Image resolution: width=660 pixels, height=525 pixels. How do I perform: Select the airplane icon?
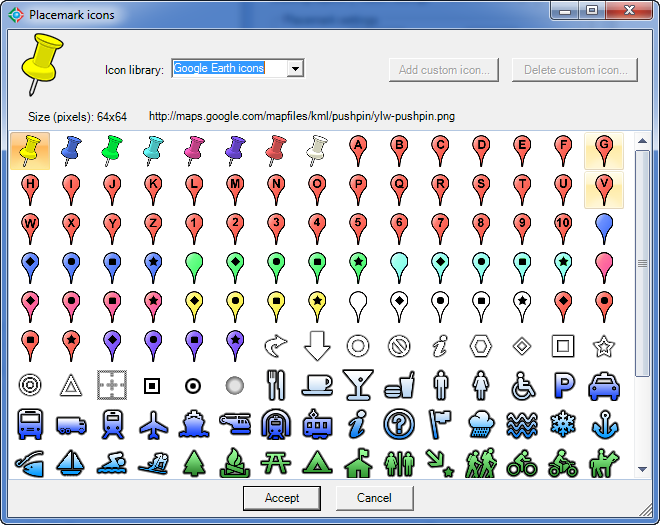pos(153,424)
